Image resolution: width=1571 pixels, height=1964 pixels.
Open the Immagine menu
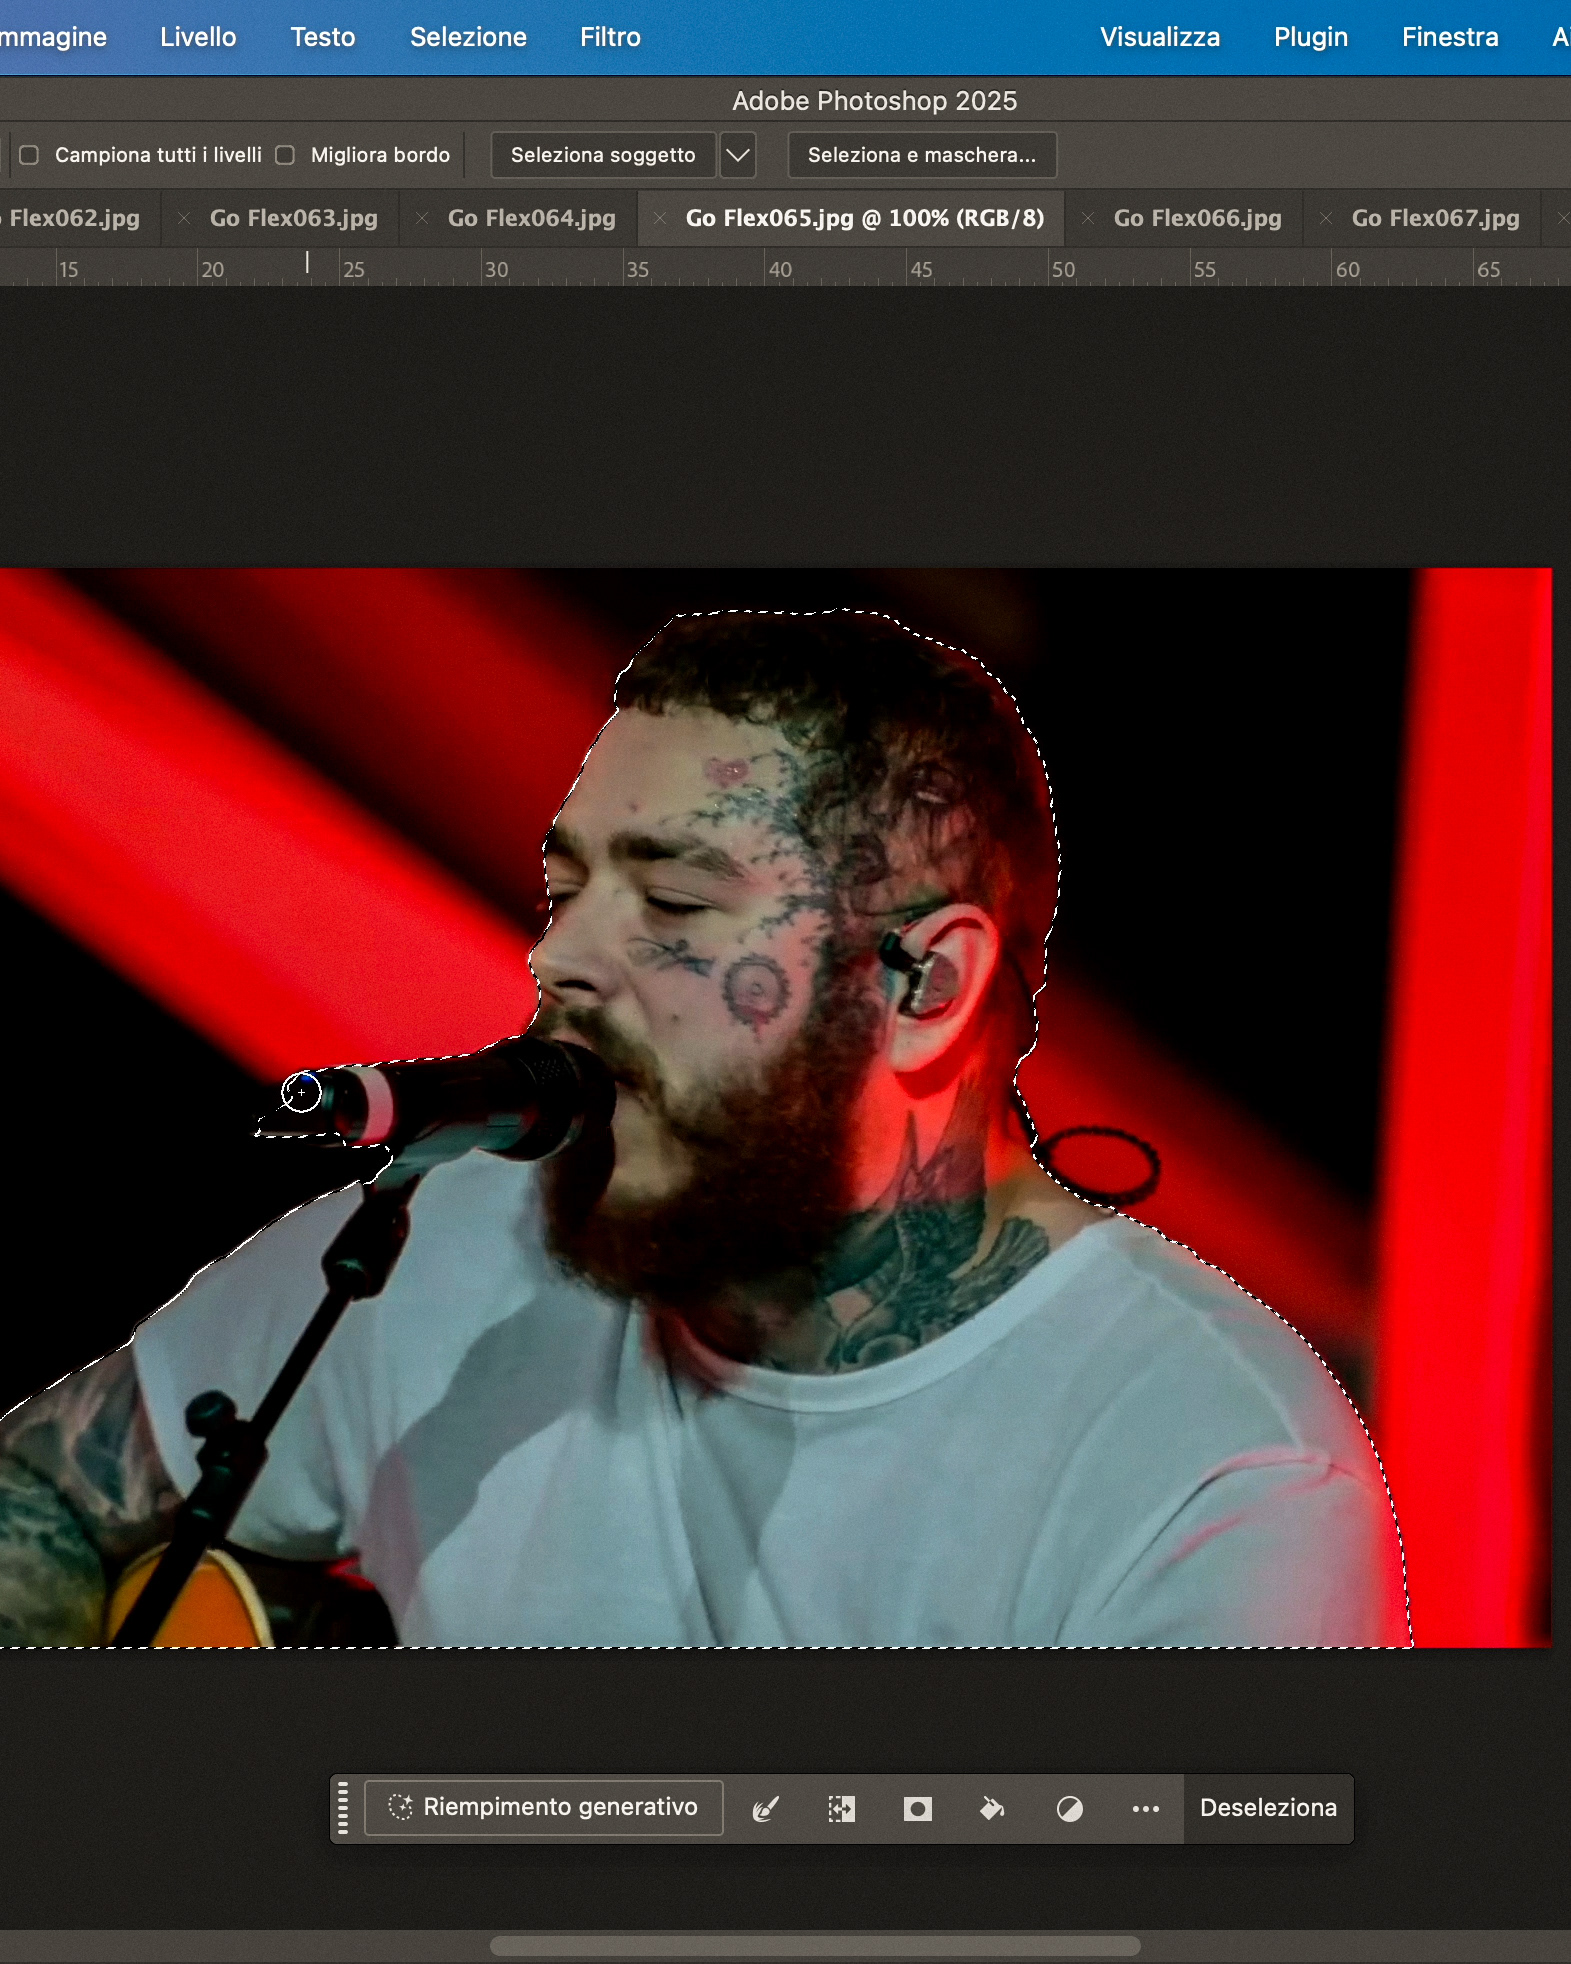coord(52,37)
